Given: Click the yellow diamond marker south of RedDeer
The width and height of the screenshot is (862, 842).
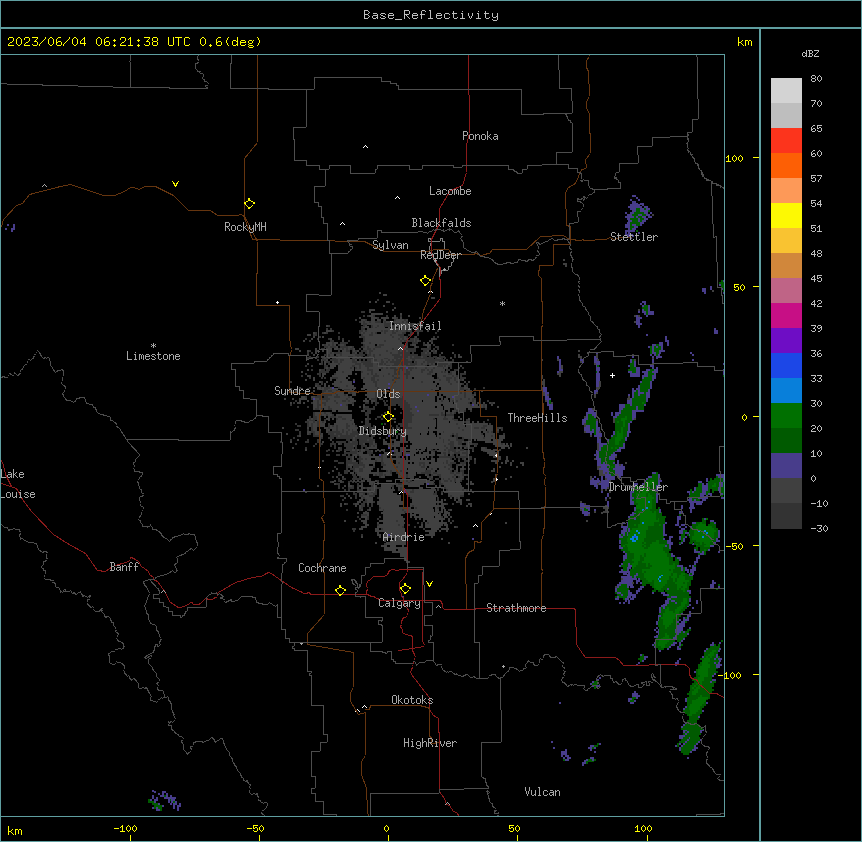Looking at the screenshot, I should tap(426, 281).
